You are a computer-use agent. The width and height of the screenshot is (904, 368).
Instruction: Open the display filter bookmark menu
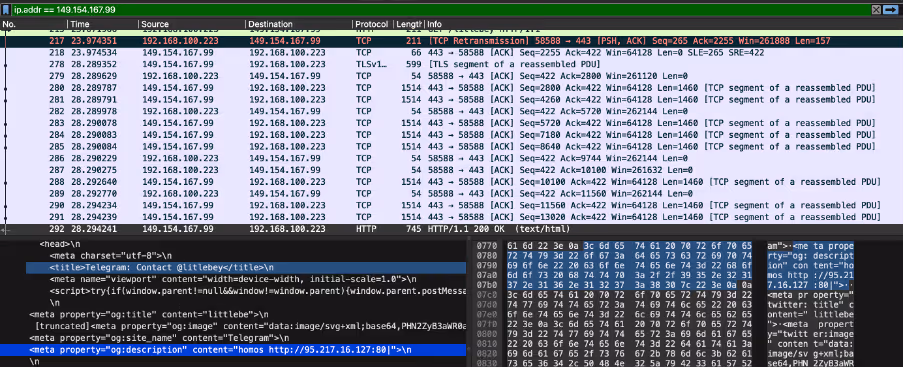[x=6, y=10]
